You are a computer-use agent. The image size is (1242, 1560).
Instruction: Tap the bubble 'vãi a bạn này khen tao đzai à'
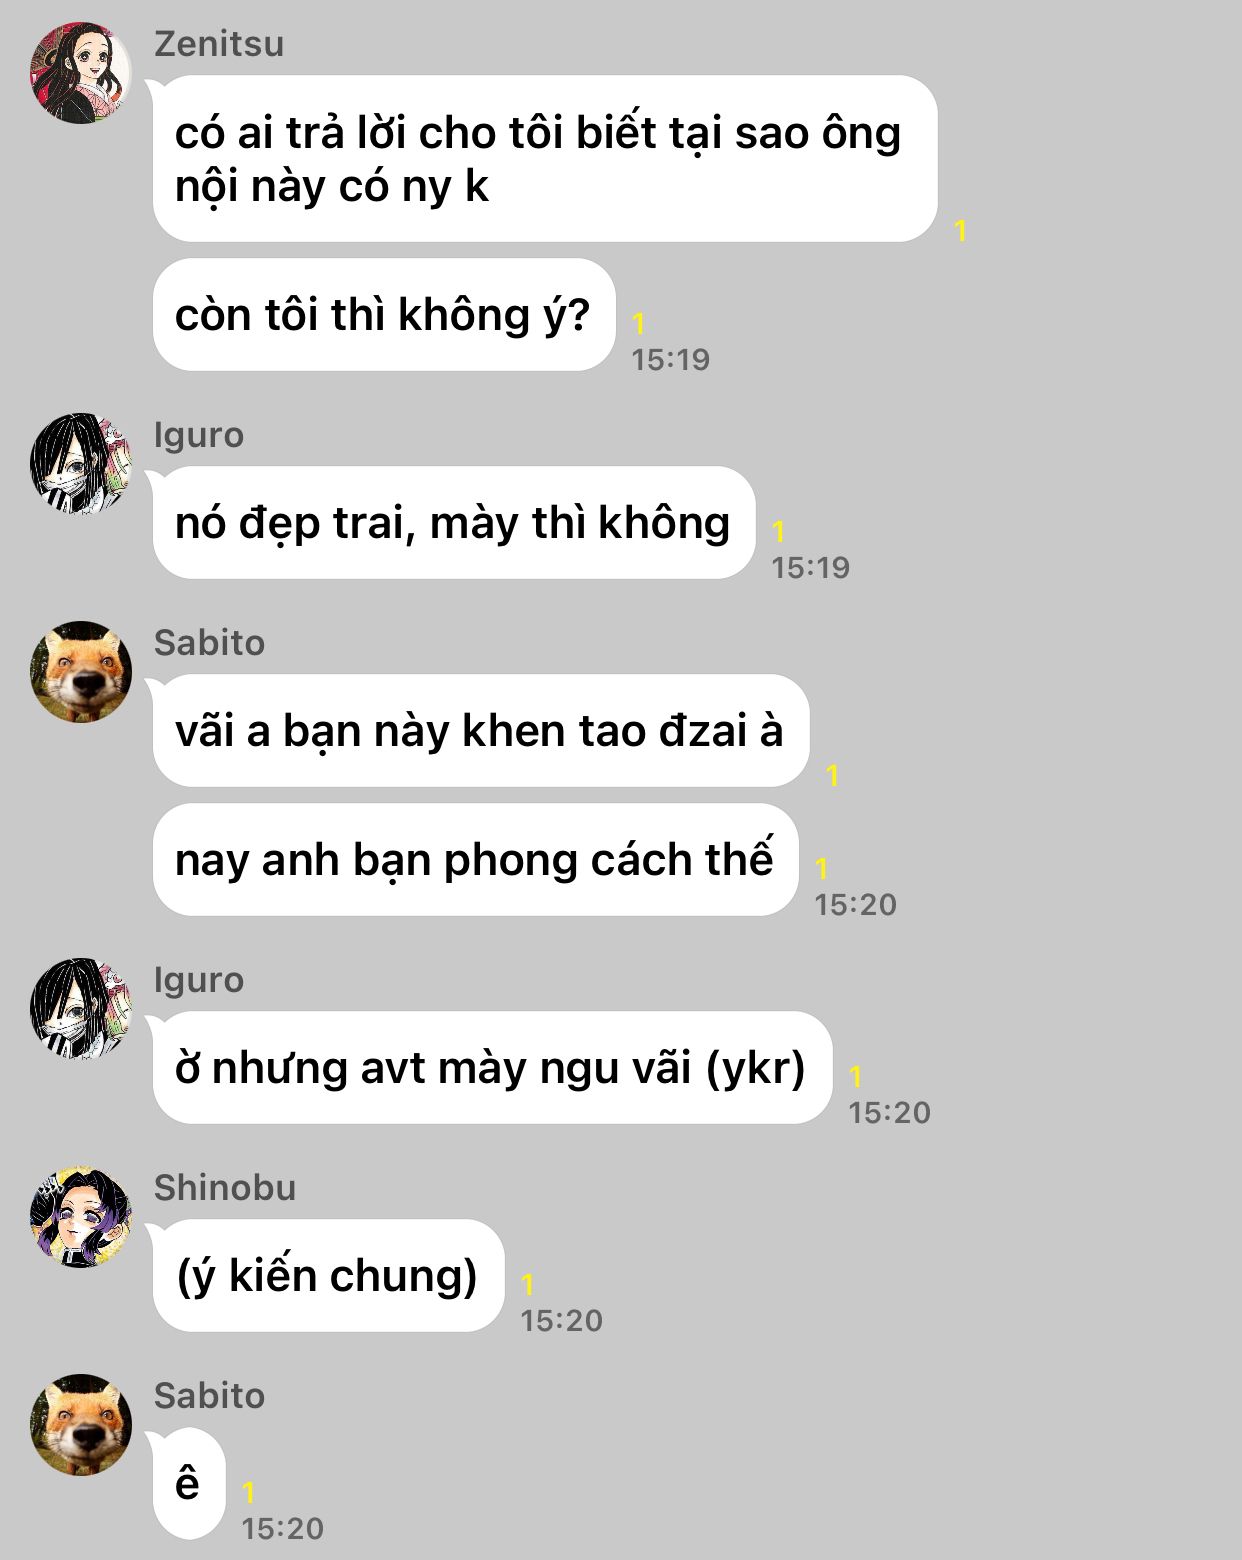(481, 731)
